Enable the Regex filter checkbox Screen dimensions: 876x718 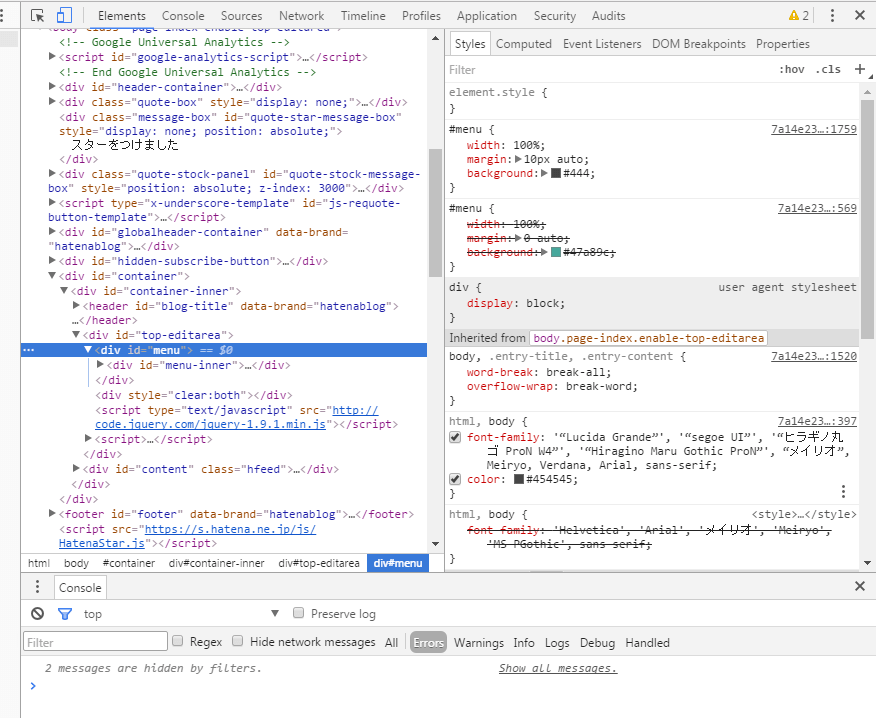click(x=177, y=641)
